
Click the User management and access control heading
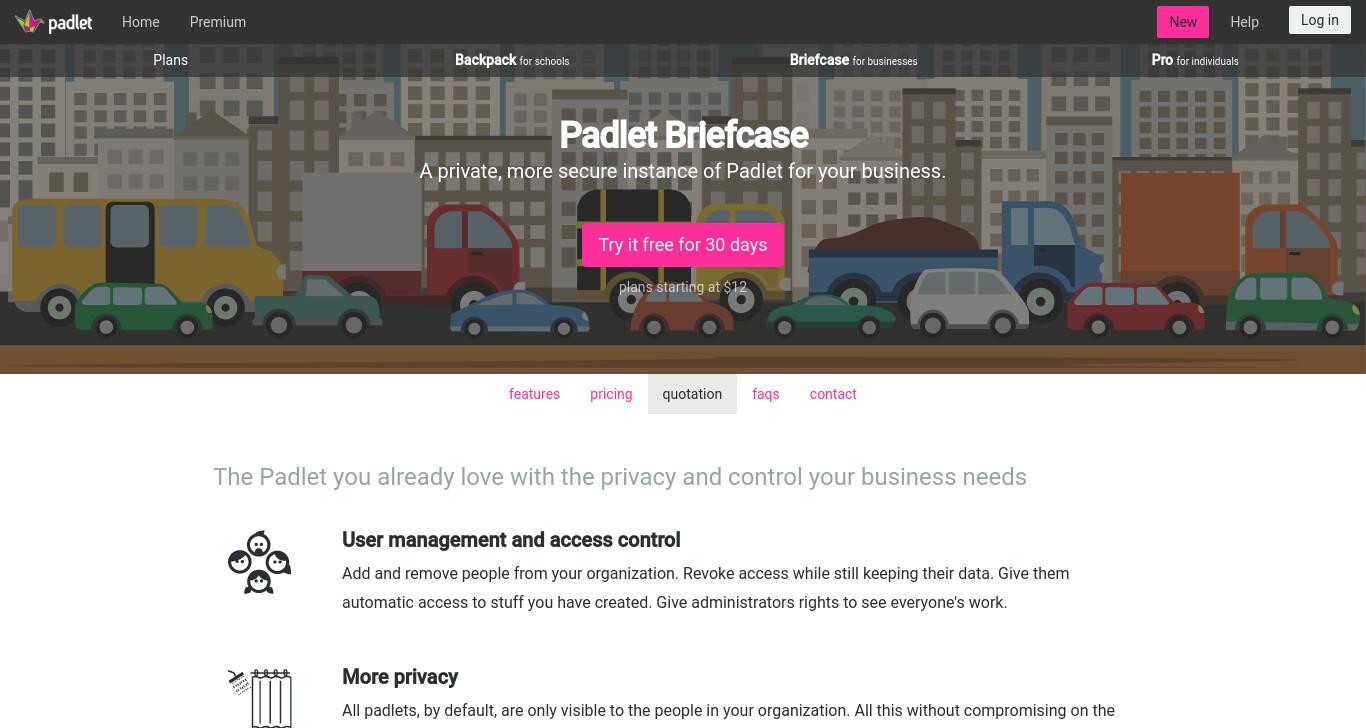(x=511, y=540)
